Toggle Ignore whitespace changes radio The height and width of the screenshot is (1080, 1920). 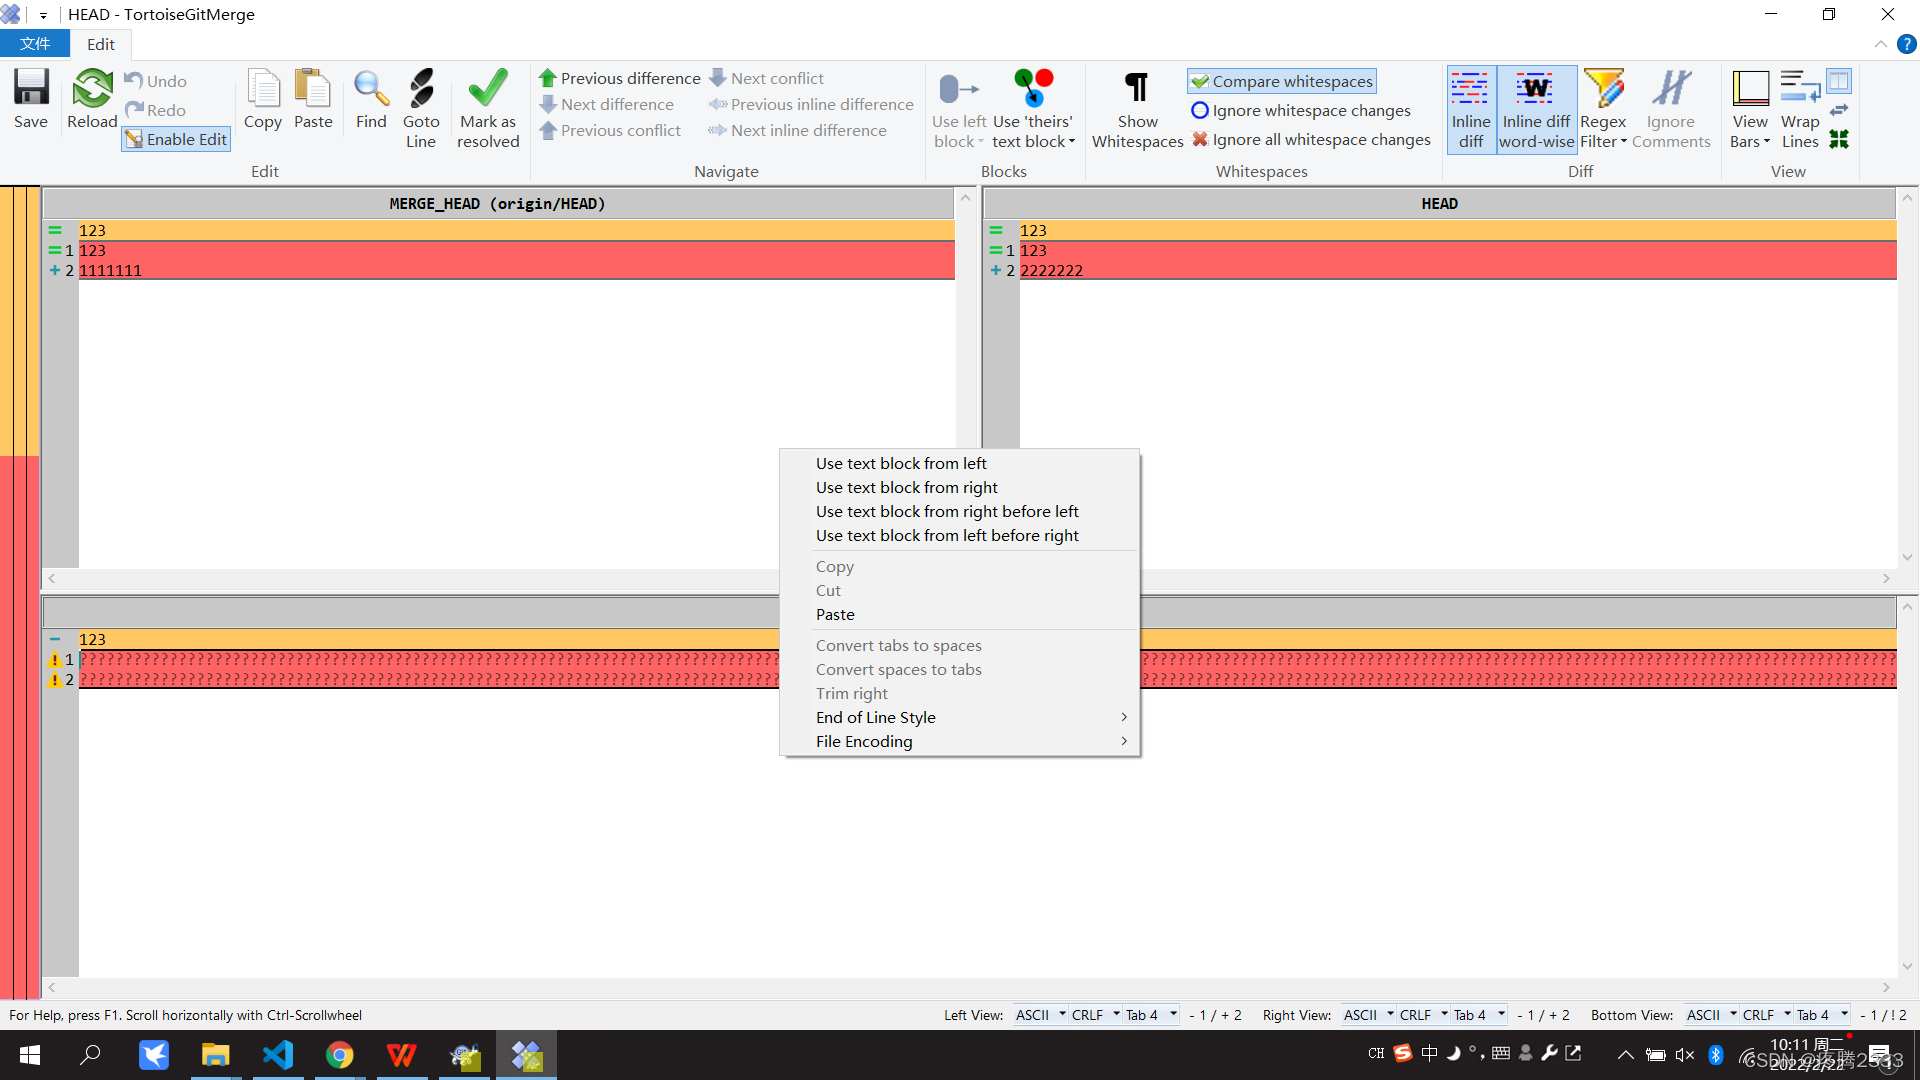(x=1201, y=111)
